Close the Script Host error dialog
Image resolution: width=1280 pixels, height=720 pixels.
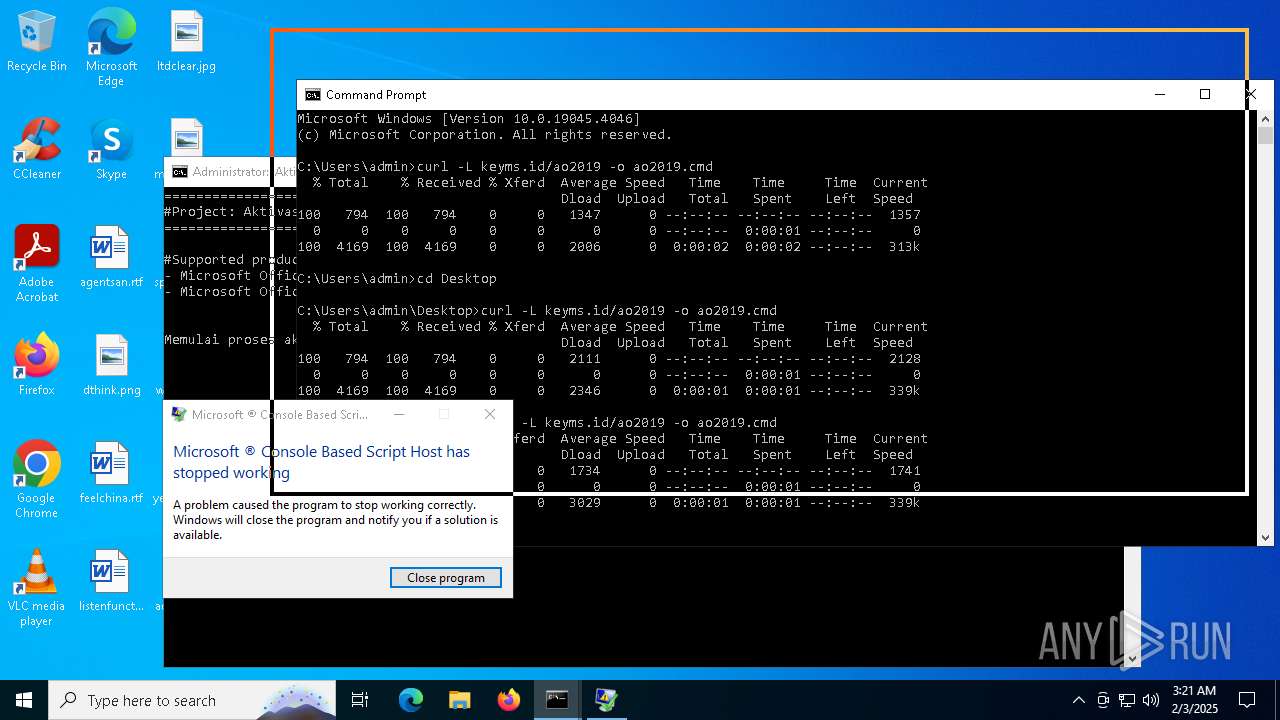[490, 414]
